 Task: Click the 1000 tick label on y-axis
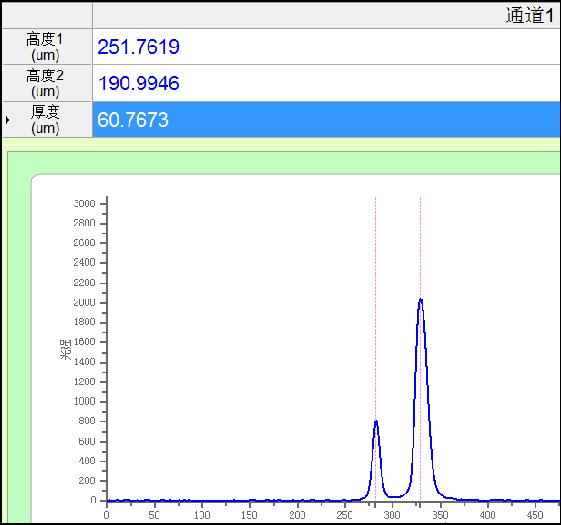click(84, 401)
